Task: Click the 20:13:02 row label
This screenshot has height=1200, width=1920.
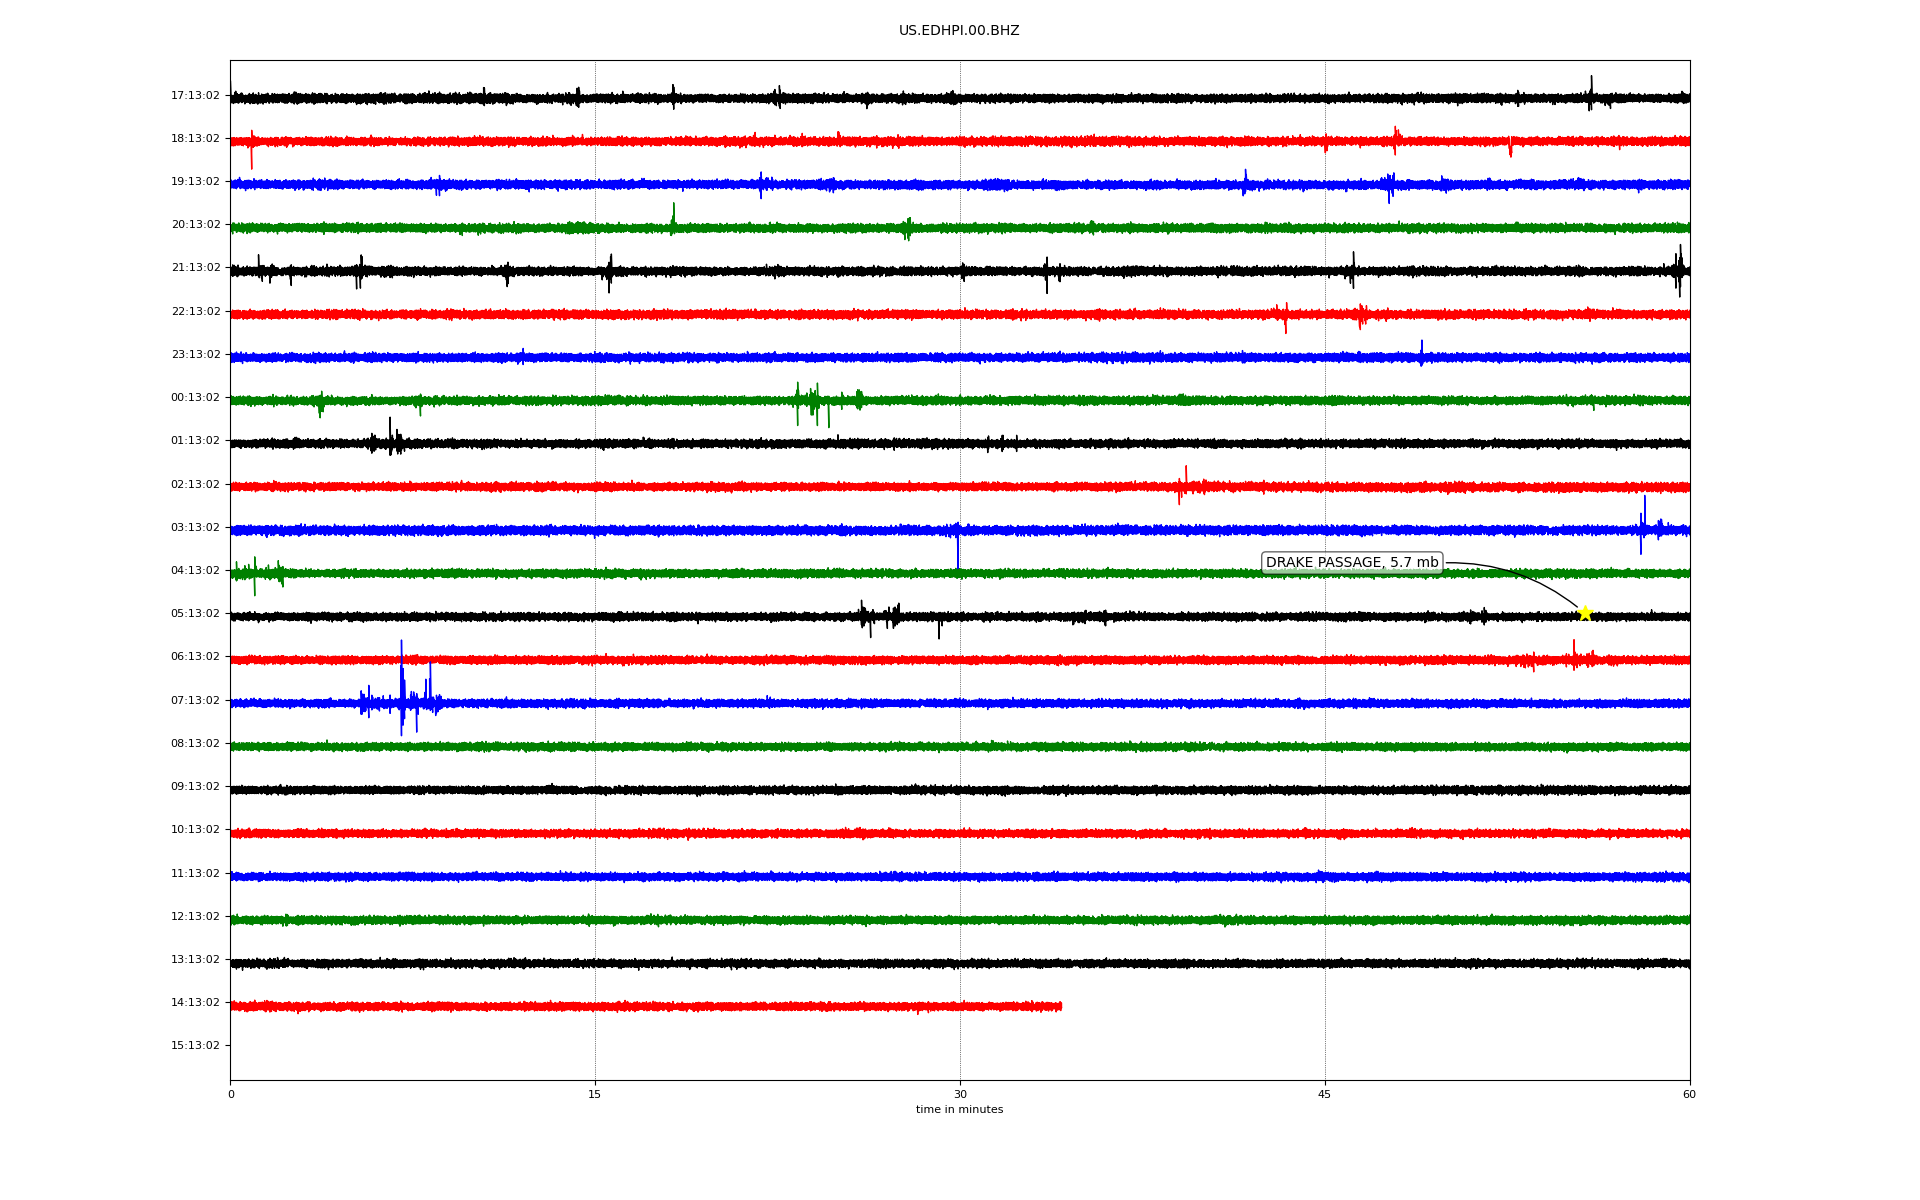Action: [x=195, y=225]
